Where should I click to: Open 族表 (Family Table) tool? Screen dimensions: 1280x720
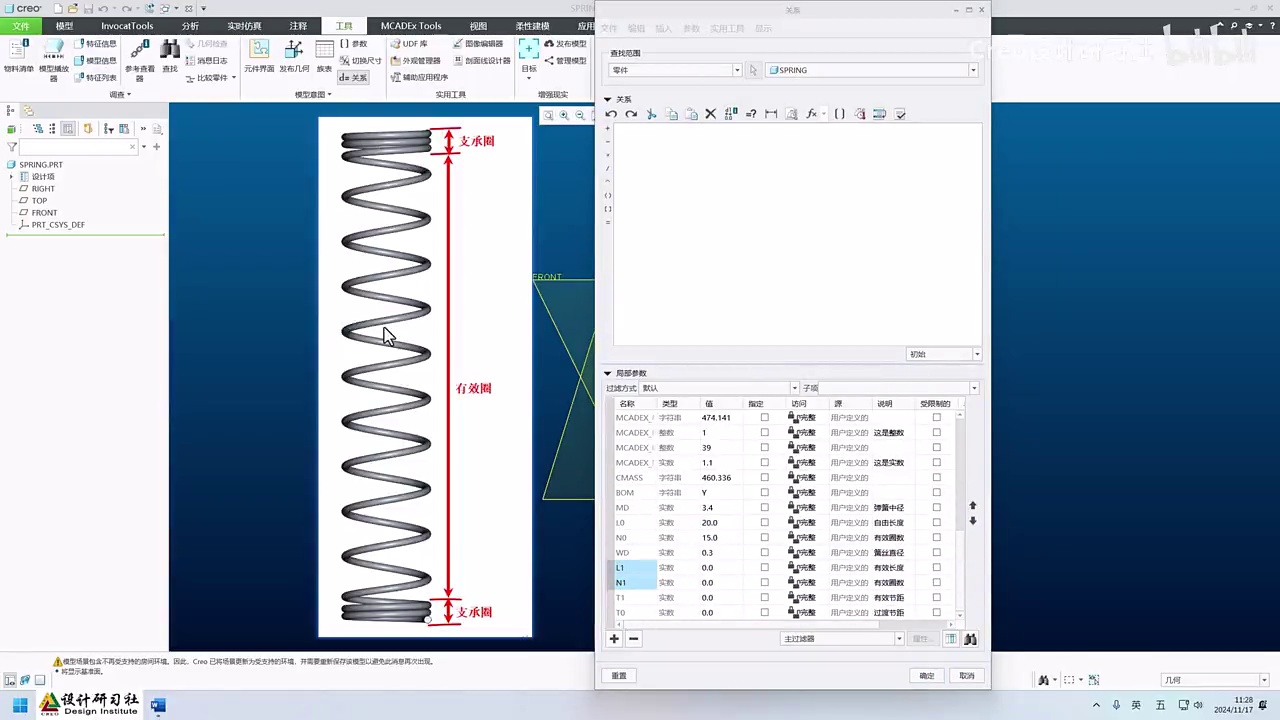click(x=324, y=56)
